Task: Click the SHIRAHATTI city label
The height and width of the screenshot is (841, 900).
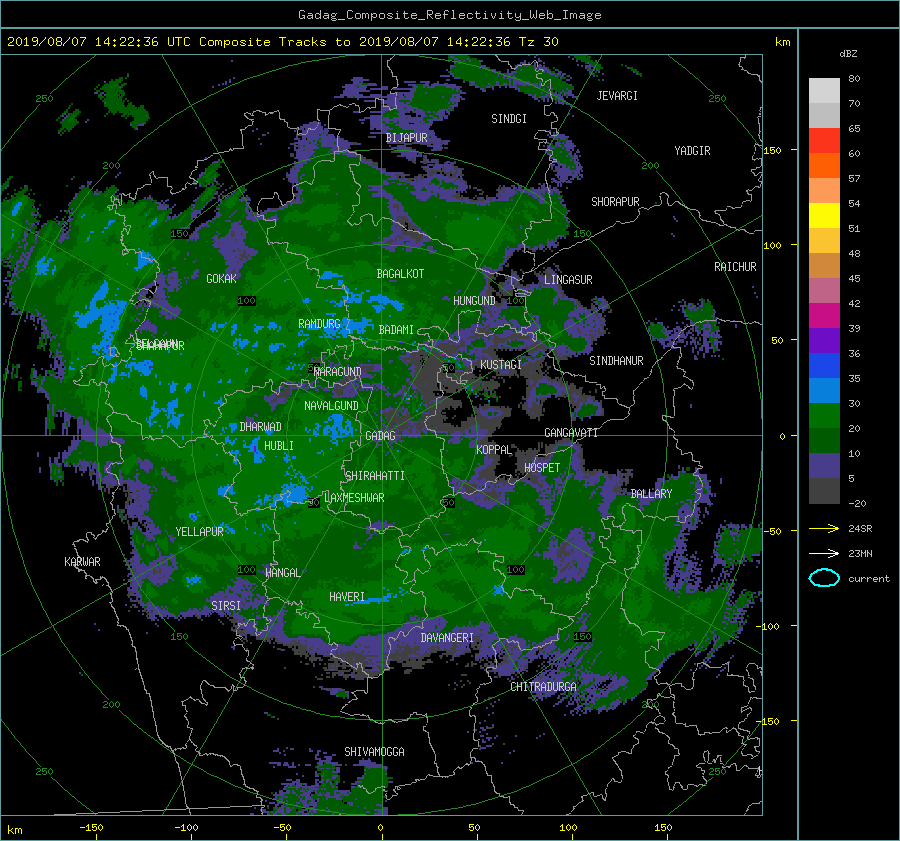Action: [375, 476]
